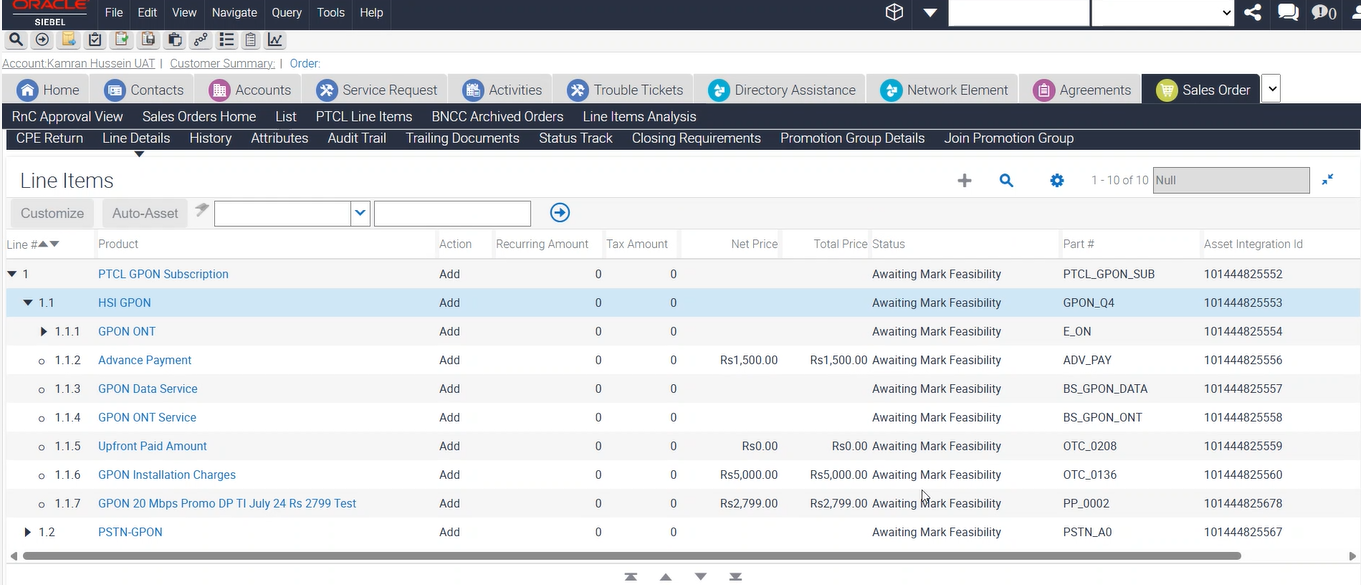Open the Advance Payment product link
The width and height of the screenshot is (1361, 585).
click(x=145, y=360)
